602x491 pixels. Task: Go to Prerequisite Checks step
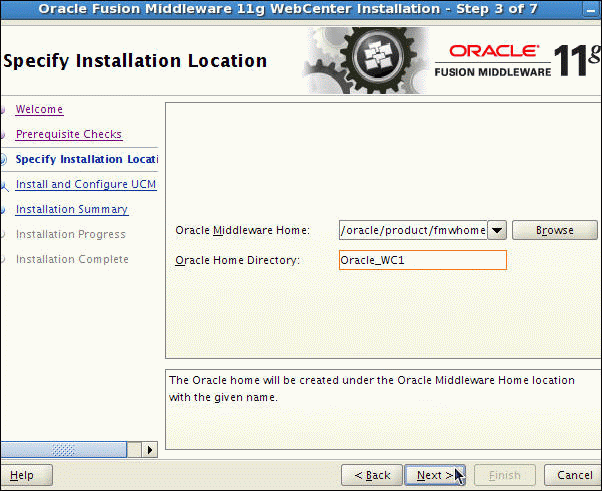(69, 134)
